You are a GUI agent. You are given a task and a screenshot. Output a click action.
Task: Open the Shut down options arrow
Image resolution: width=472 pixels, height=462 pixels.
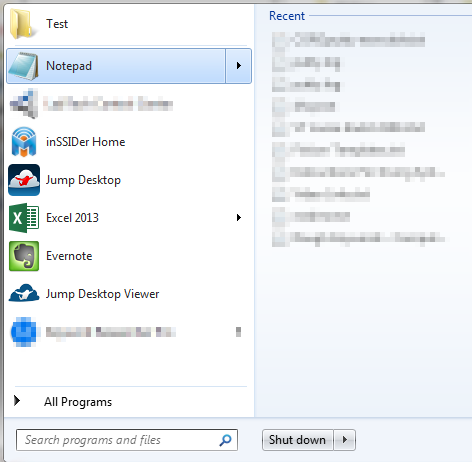point(345,440)
